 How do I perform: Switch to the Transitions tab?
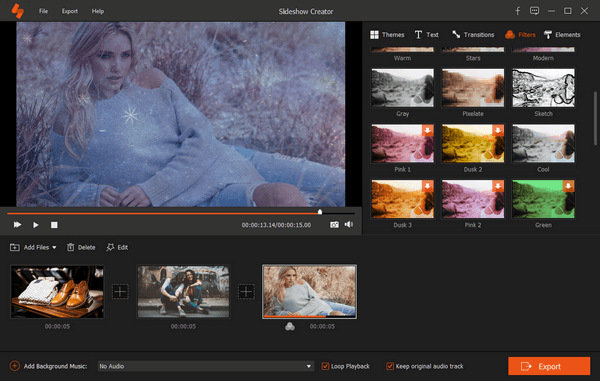click(x=473, y=34)
